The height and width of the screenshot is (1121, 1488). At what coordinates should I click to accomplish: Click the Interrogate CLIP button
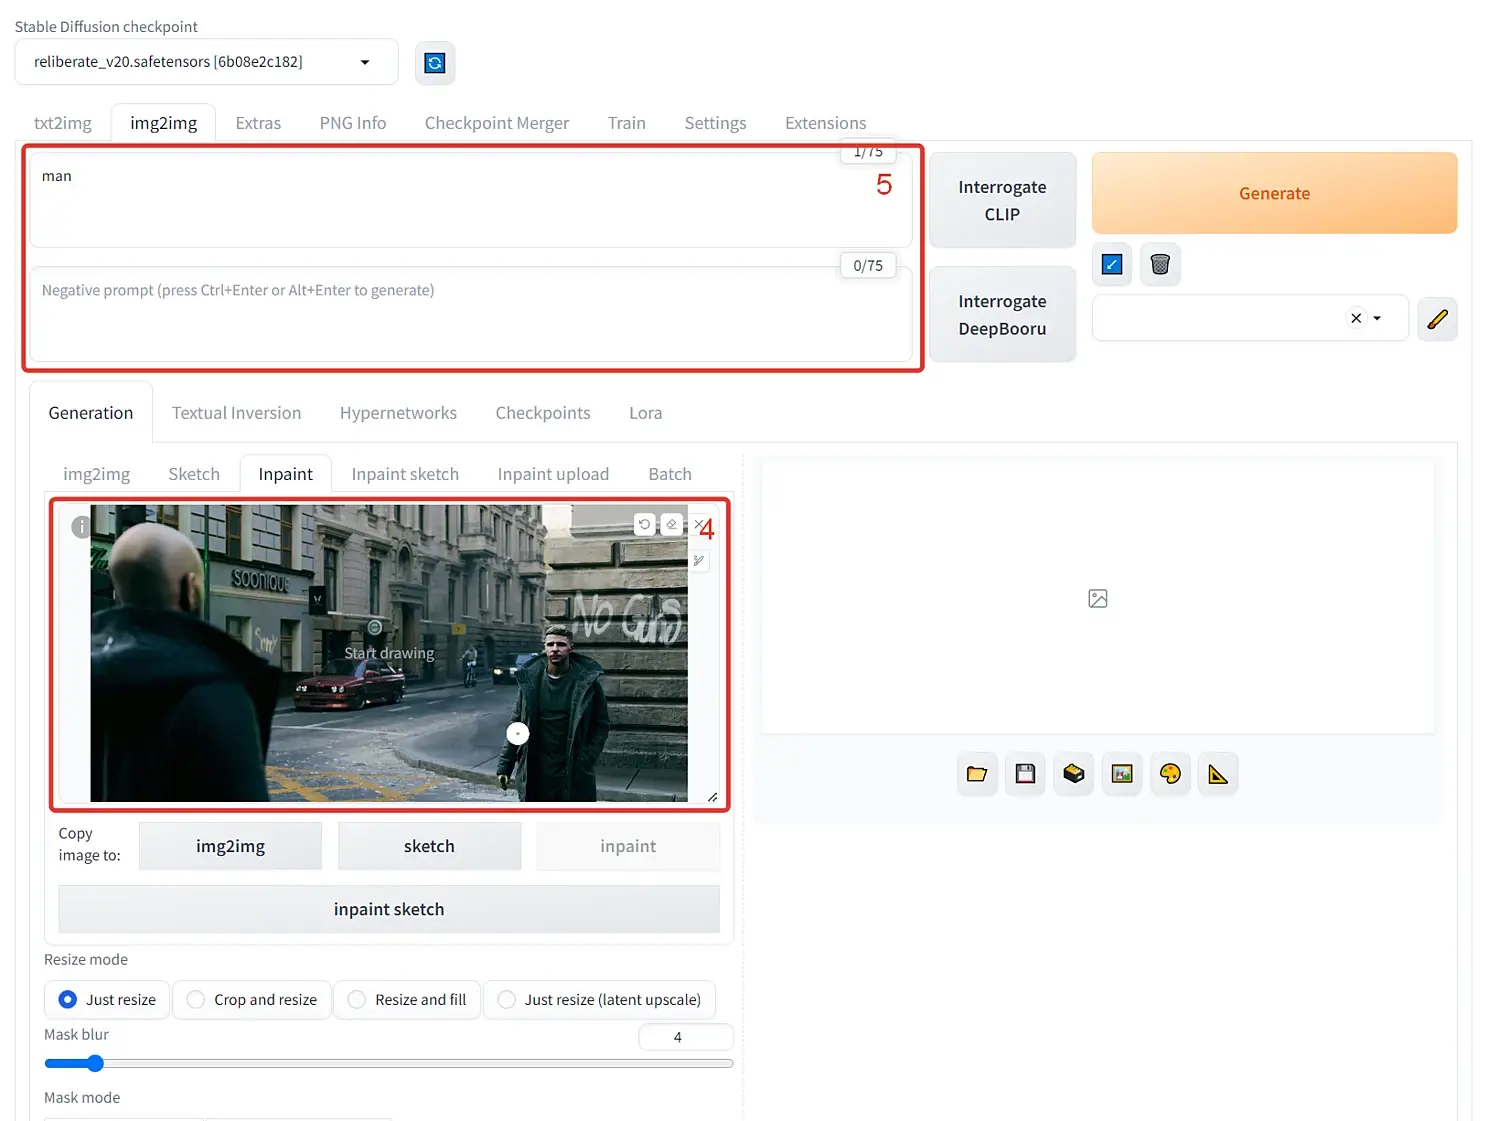click(1002, 200)
